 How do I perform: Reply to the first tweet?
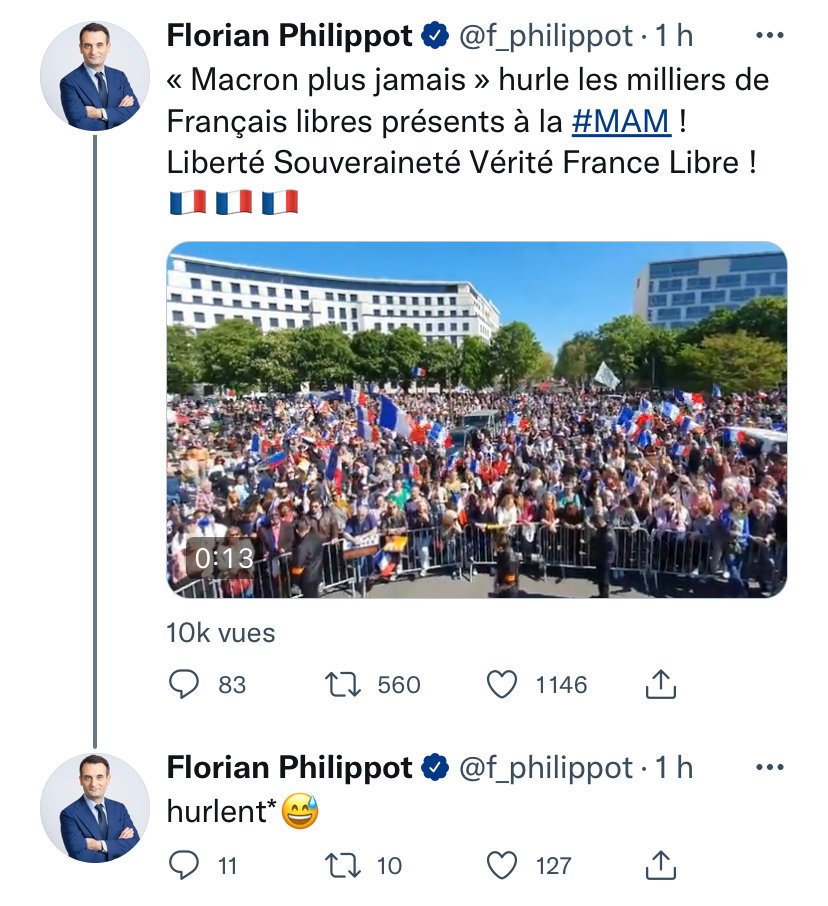tap(185, 685)
